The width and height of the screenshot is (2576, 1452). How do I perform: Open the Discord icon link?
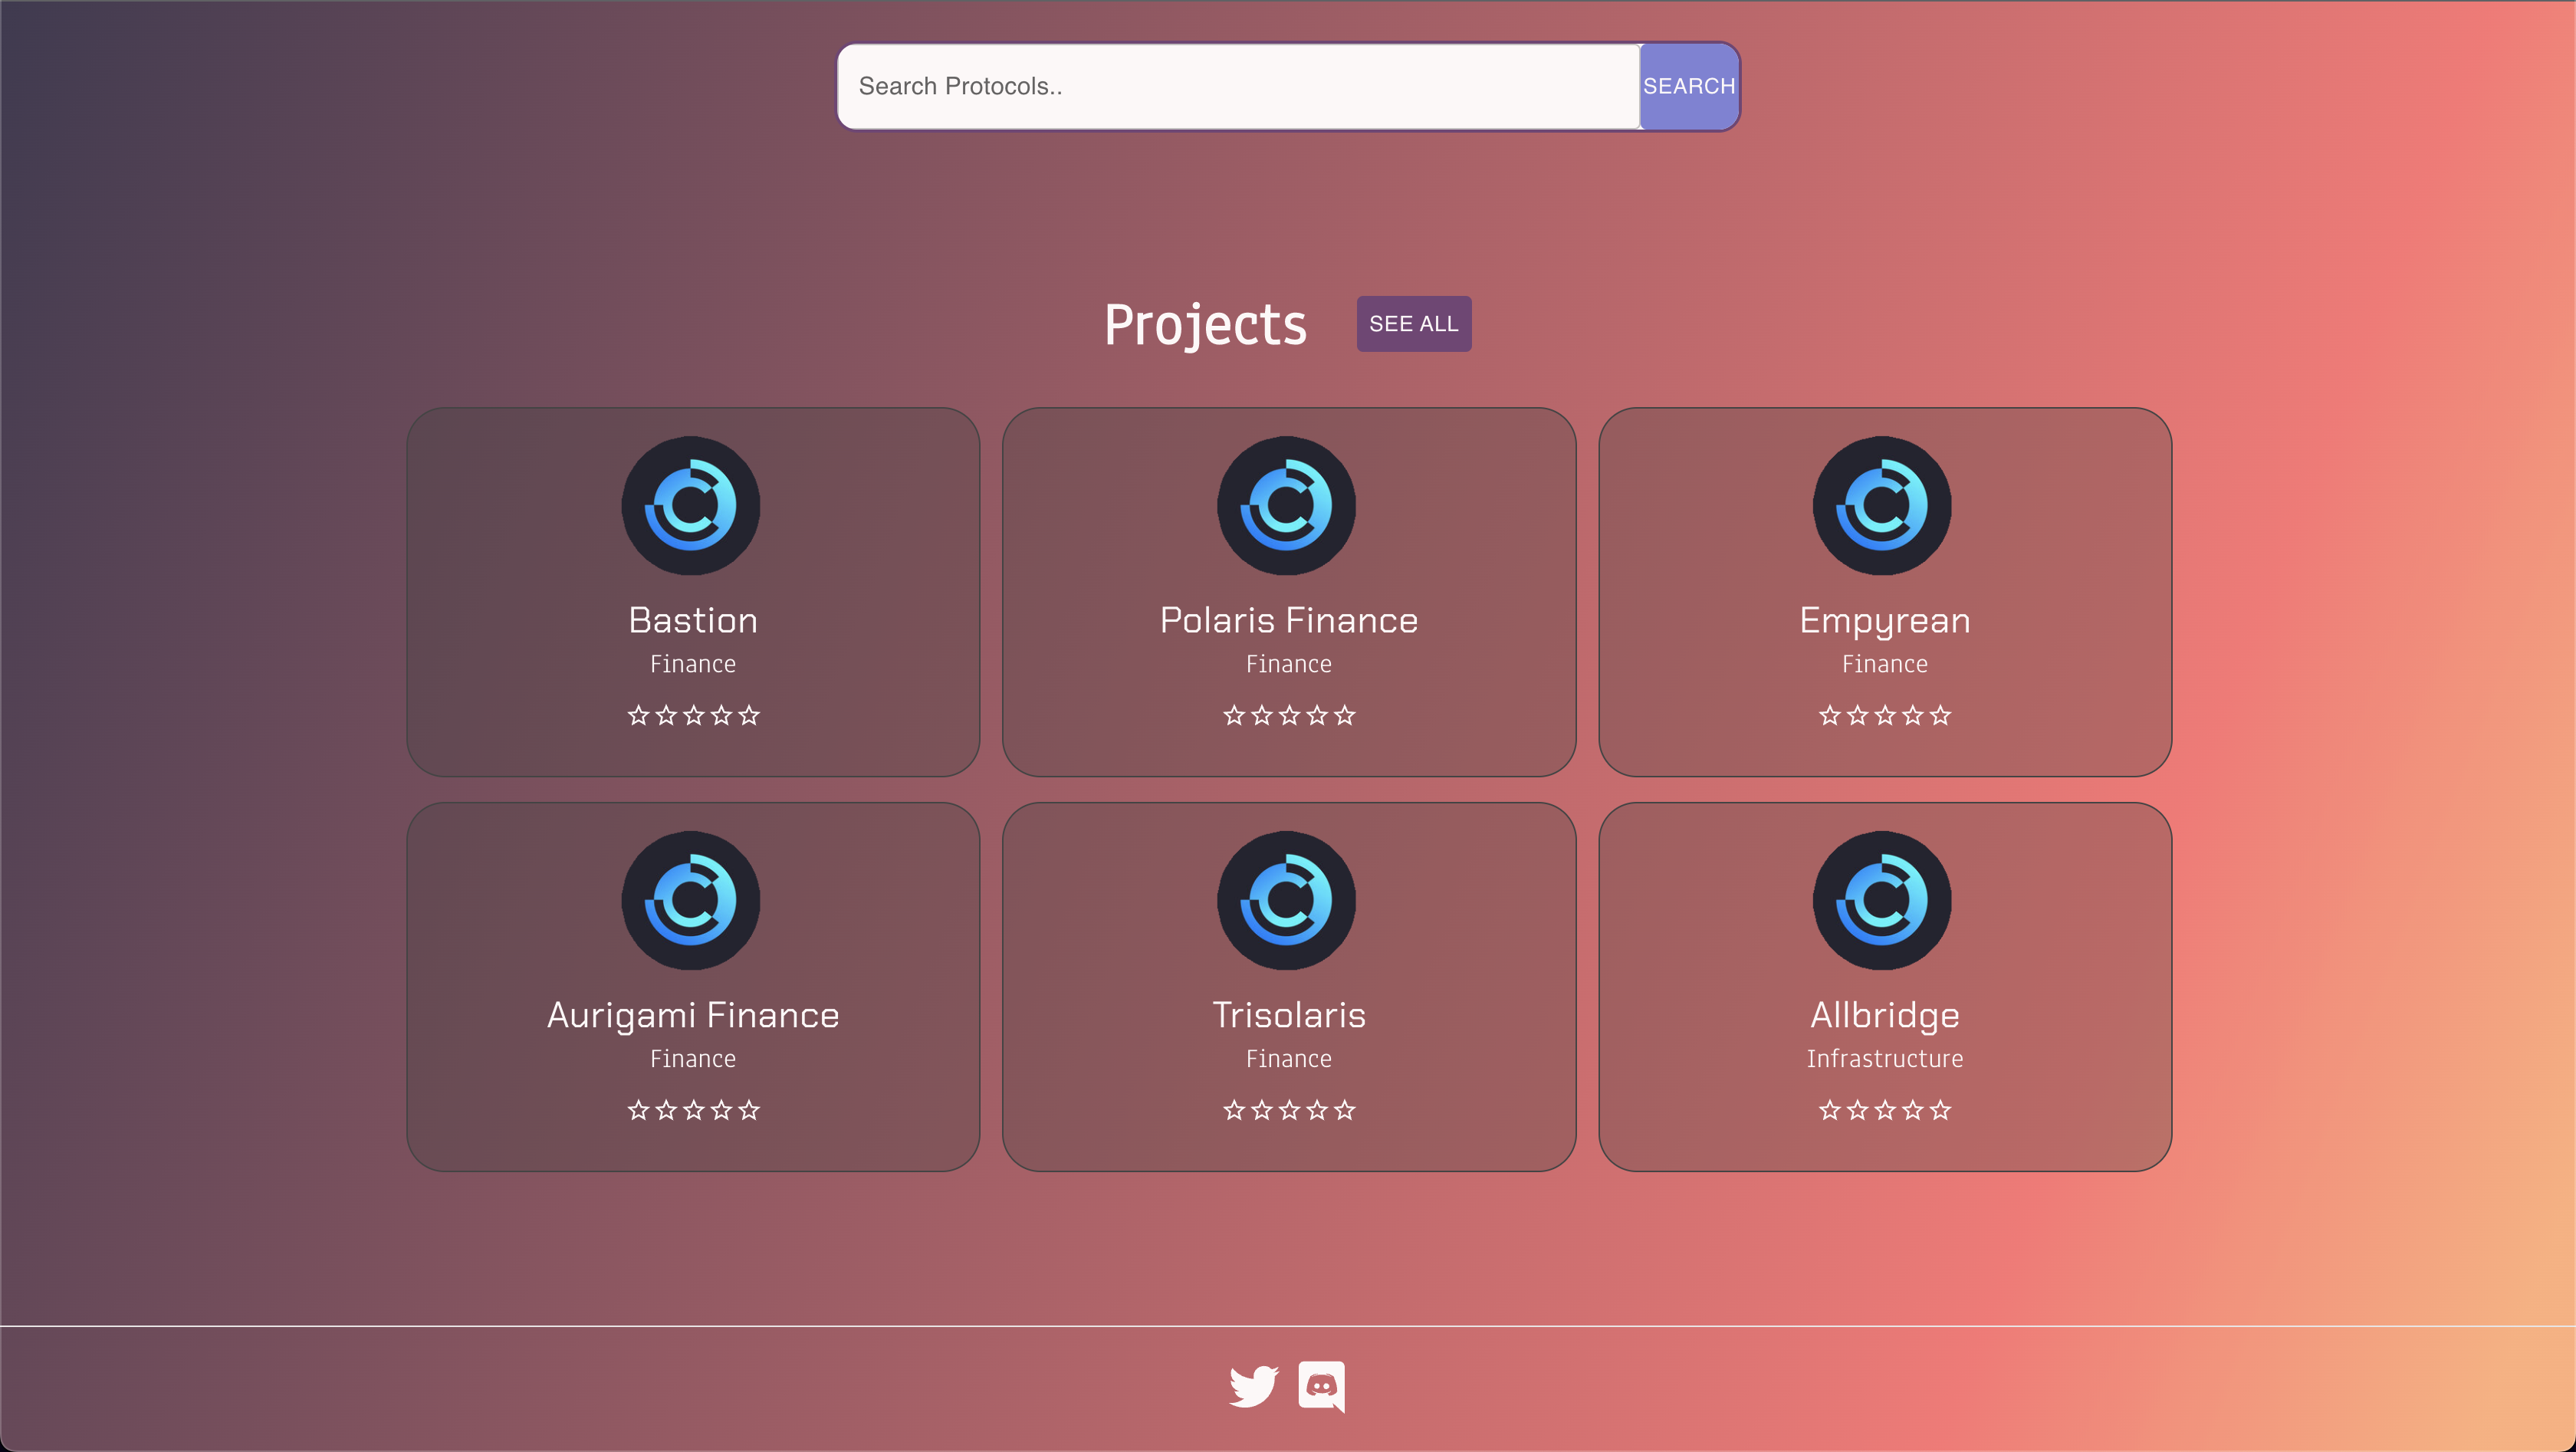[x=1321, y=1386]
